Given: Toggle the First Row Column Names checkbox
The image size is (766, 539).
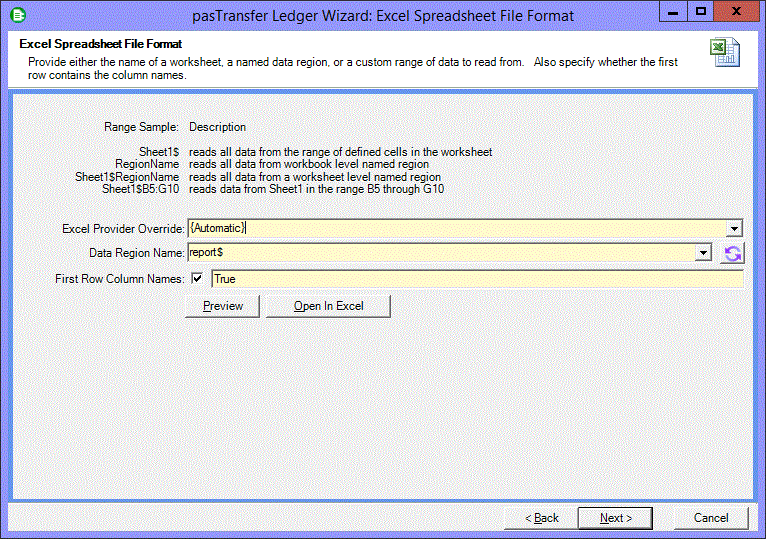Looking at the screenshot, I should (x=197, y=279).
